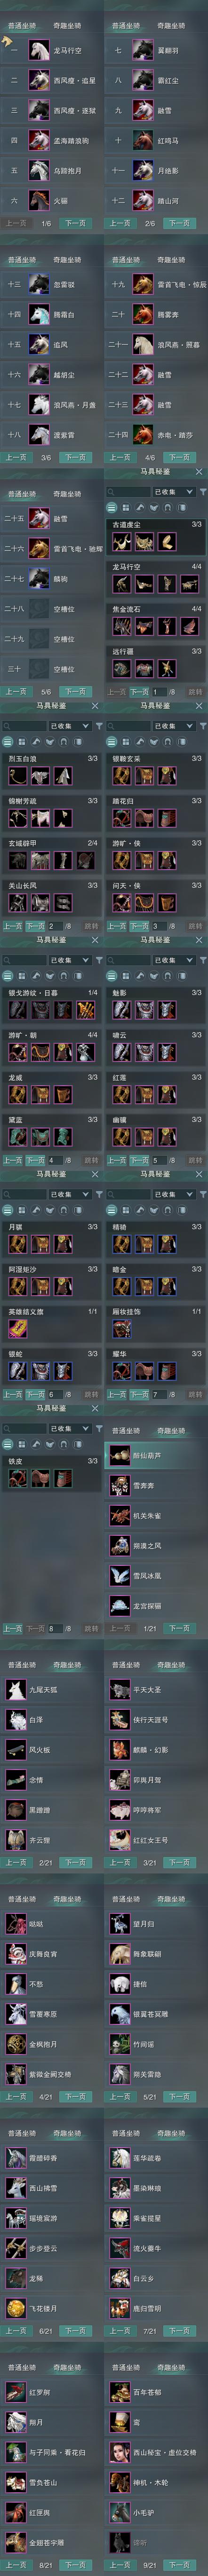Toggle list-view filter icon above 烈玉白狼 set
This screenshot has width=208, height=2576.
(8, 742)
